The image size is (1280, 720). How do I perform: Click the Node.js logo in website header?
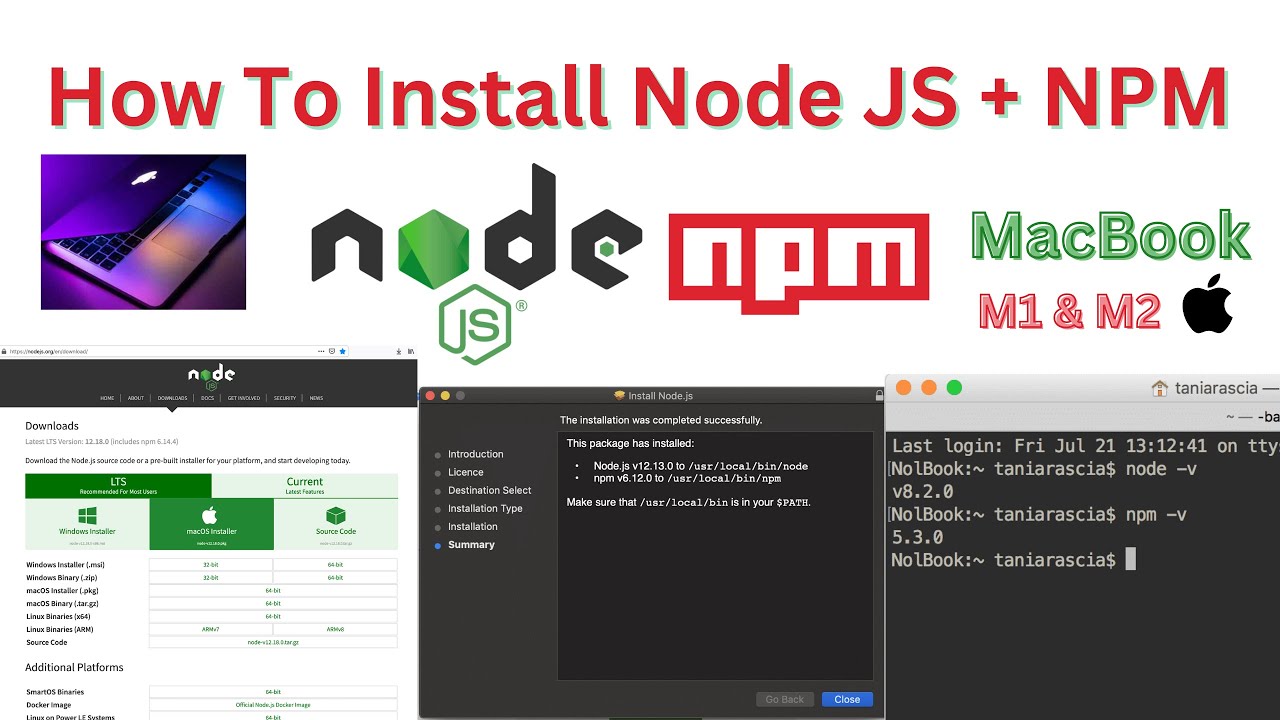pyautogui.click(x=211, y=377)
